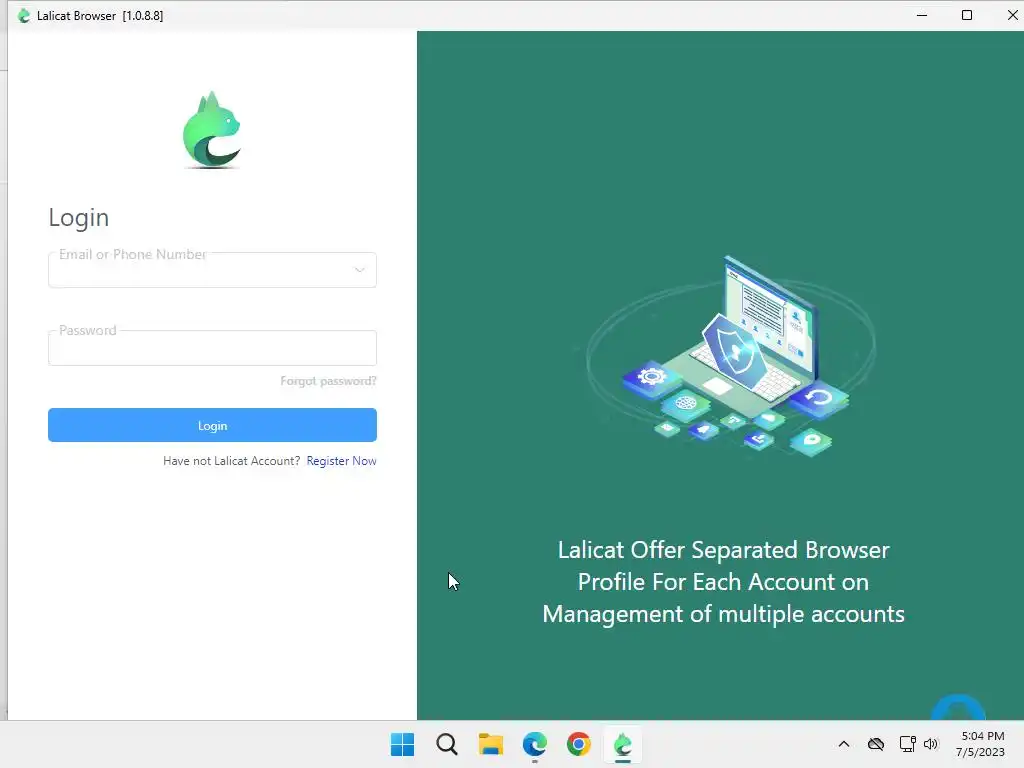Launch Google Chrome from the taskbar
The height and width of the screenshot is (768, 1024).
point(579,744)
